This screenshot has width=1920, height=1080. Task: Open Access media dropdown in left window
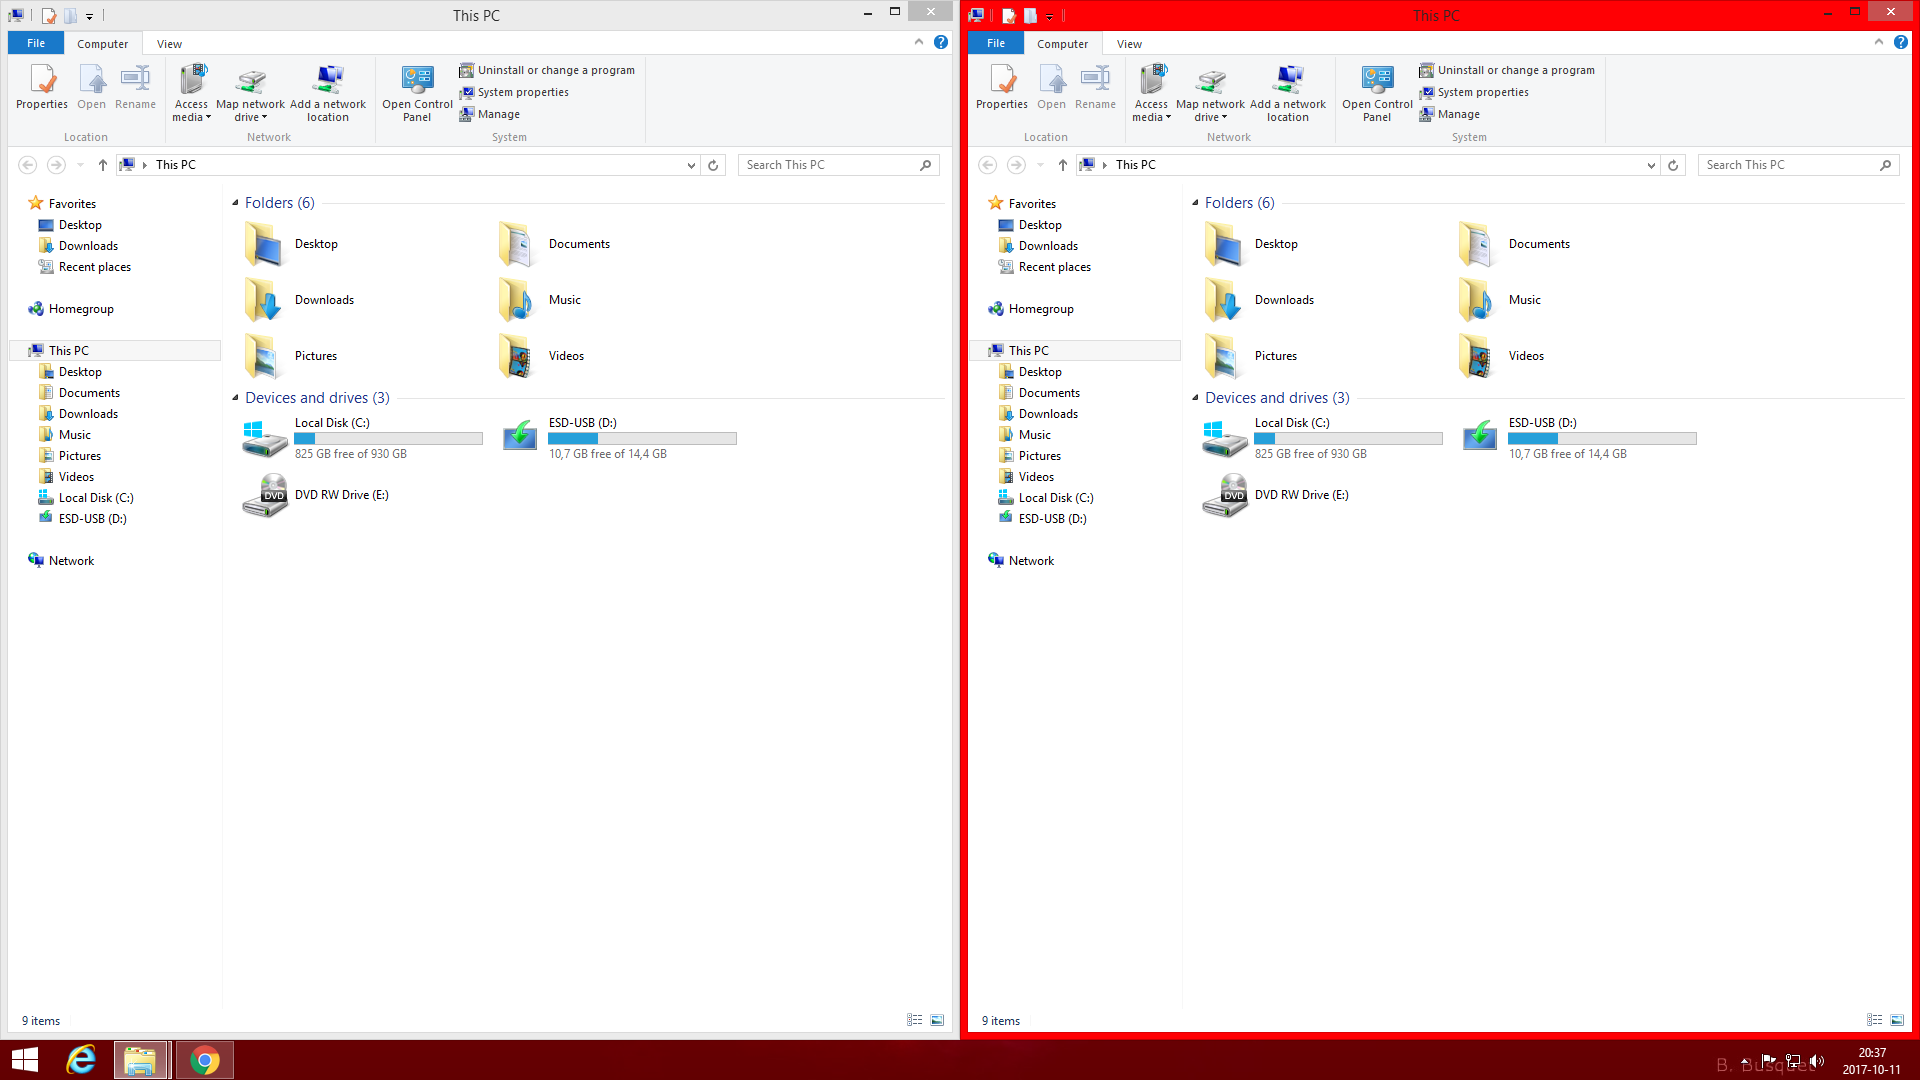pyautogui.click(x=191, y=110)
